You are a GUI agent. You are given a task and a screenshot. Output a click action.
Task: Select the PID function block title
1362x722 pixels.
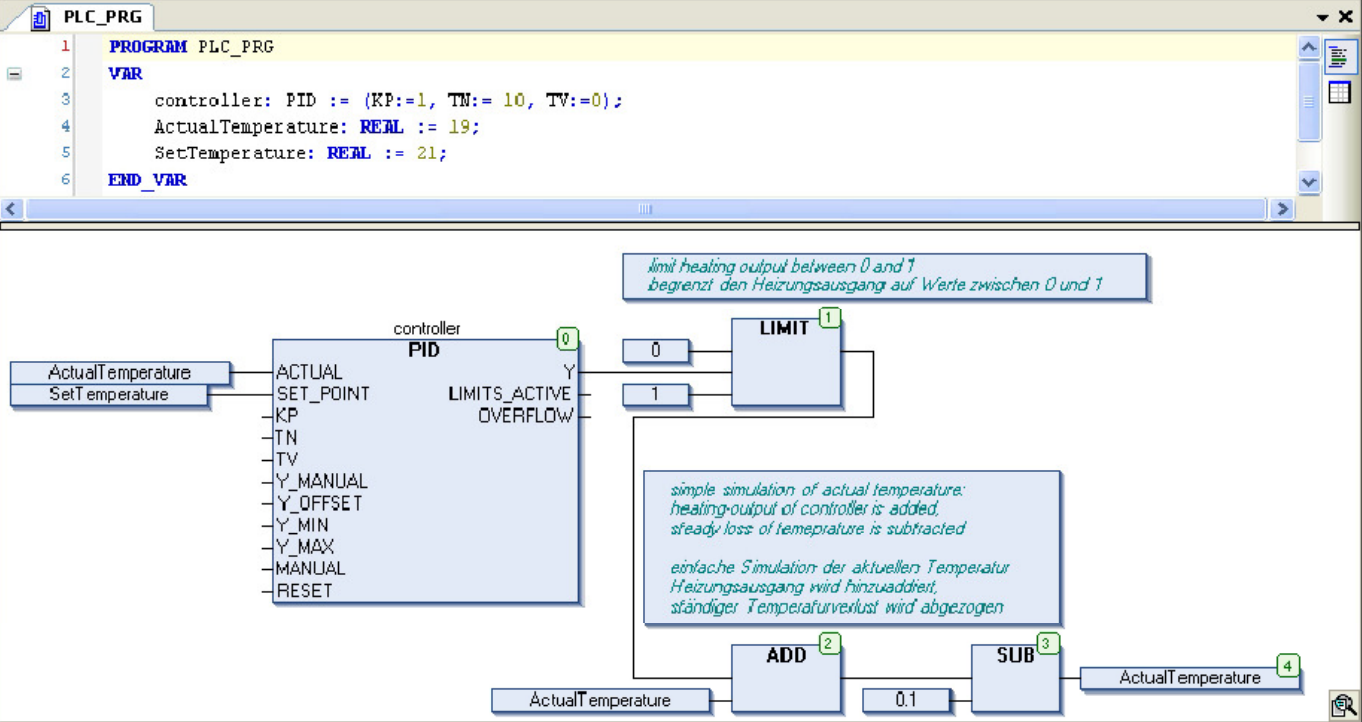coord(424,351)
